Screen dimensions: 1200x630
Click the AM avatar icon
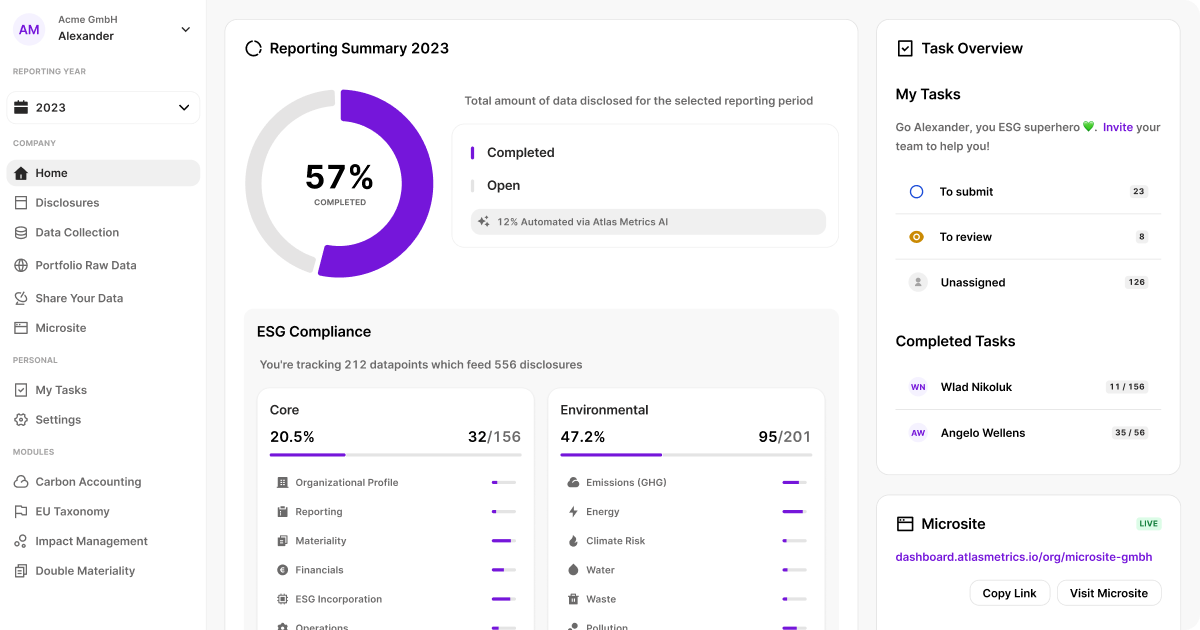(29, 29)
